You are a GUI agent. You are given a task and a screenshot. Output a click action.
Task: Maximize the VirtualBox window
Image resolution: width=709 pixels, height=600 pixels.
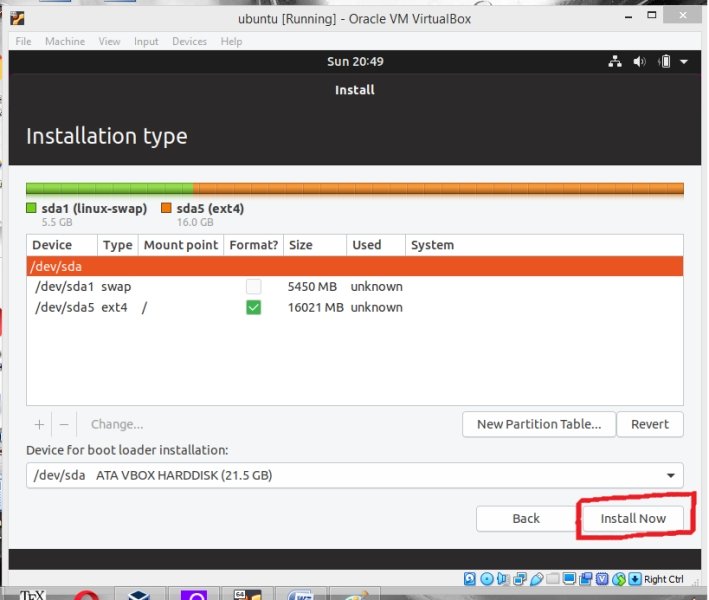(652, 15)
